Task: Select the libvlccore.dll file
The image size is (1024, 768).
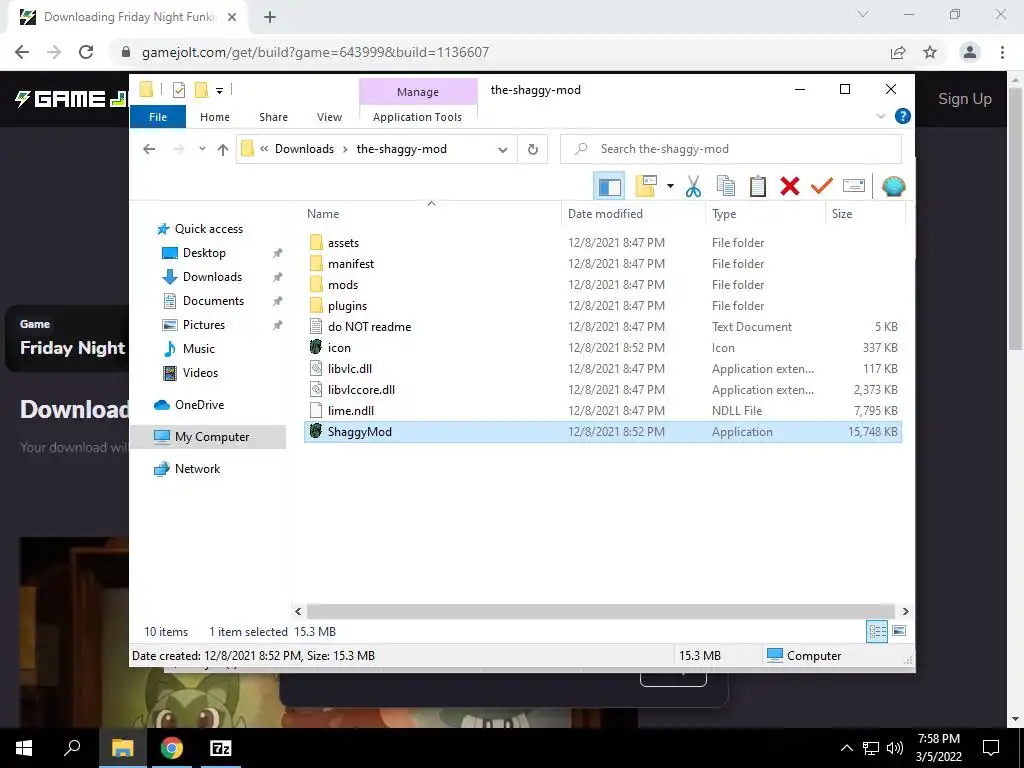Action: 602,390
